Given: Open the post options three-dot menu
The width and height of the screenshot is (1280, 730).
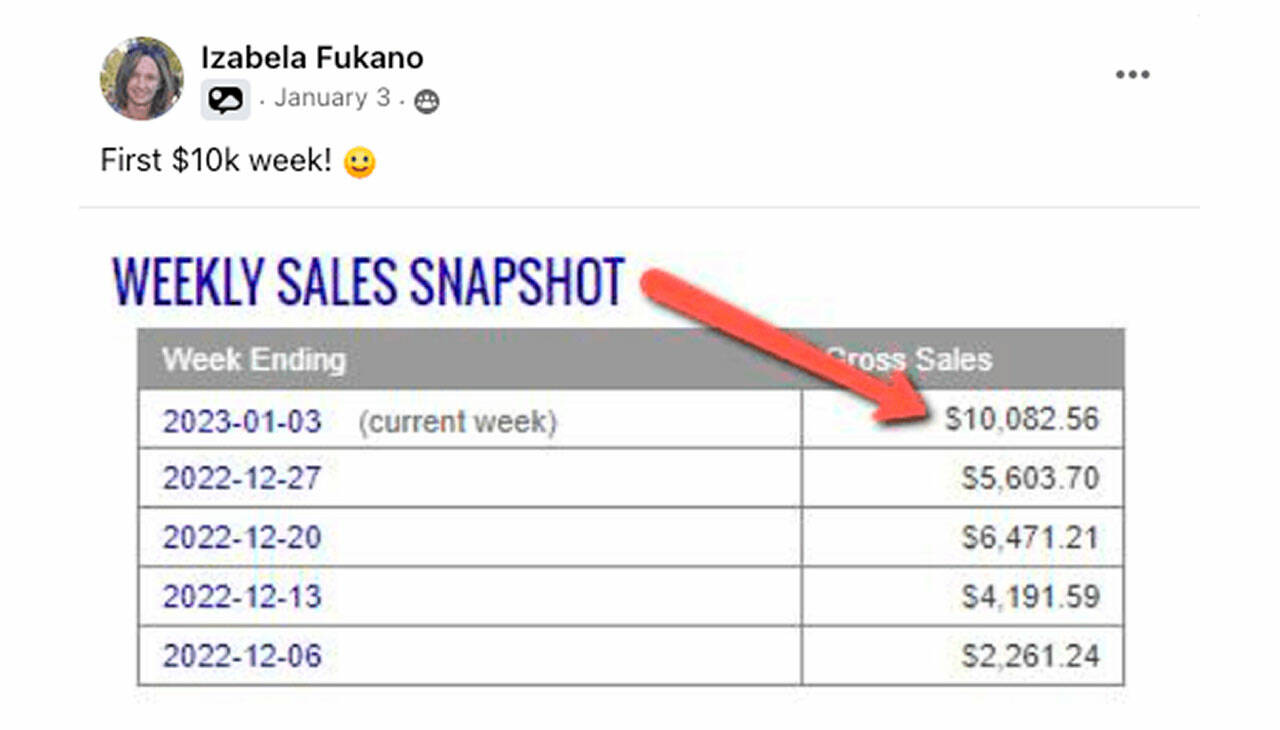Looking at the screenshot, I should (x=1132, y=75).
